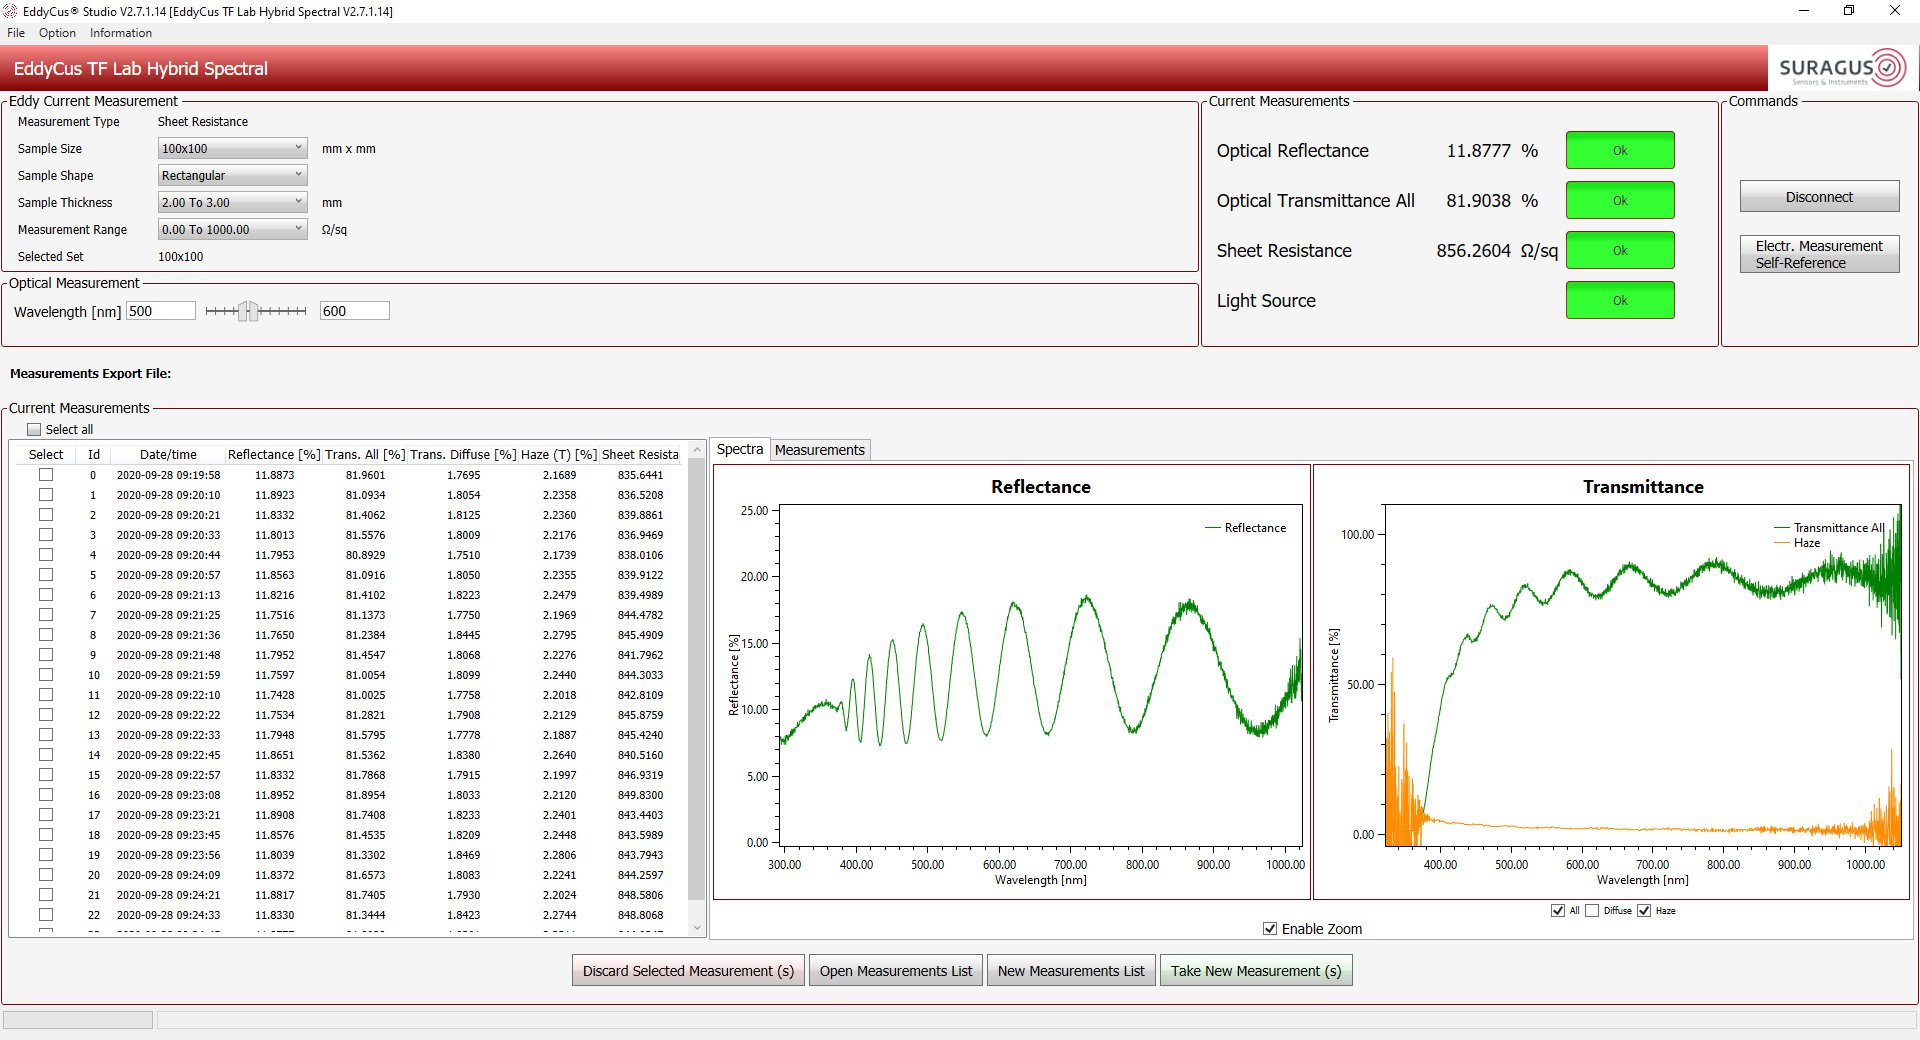Viewport: 1920px width, 1040px height.
Task: Click the haze cell 2.2806
Action: [x=559, y=855]
